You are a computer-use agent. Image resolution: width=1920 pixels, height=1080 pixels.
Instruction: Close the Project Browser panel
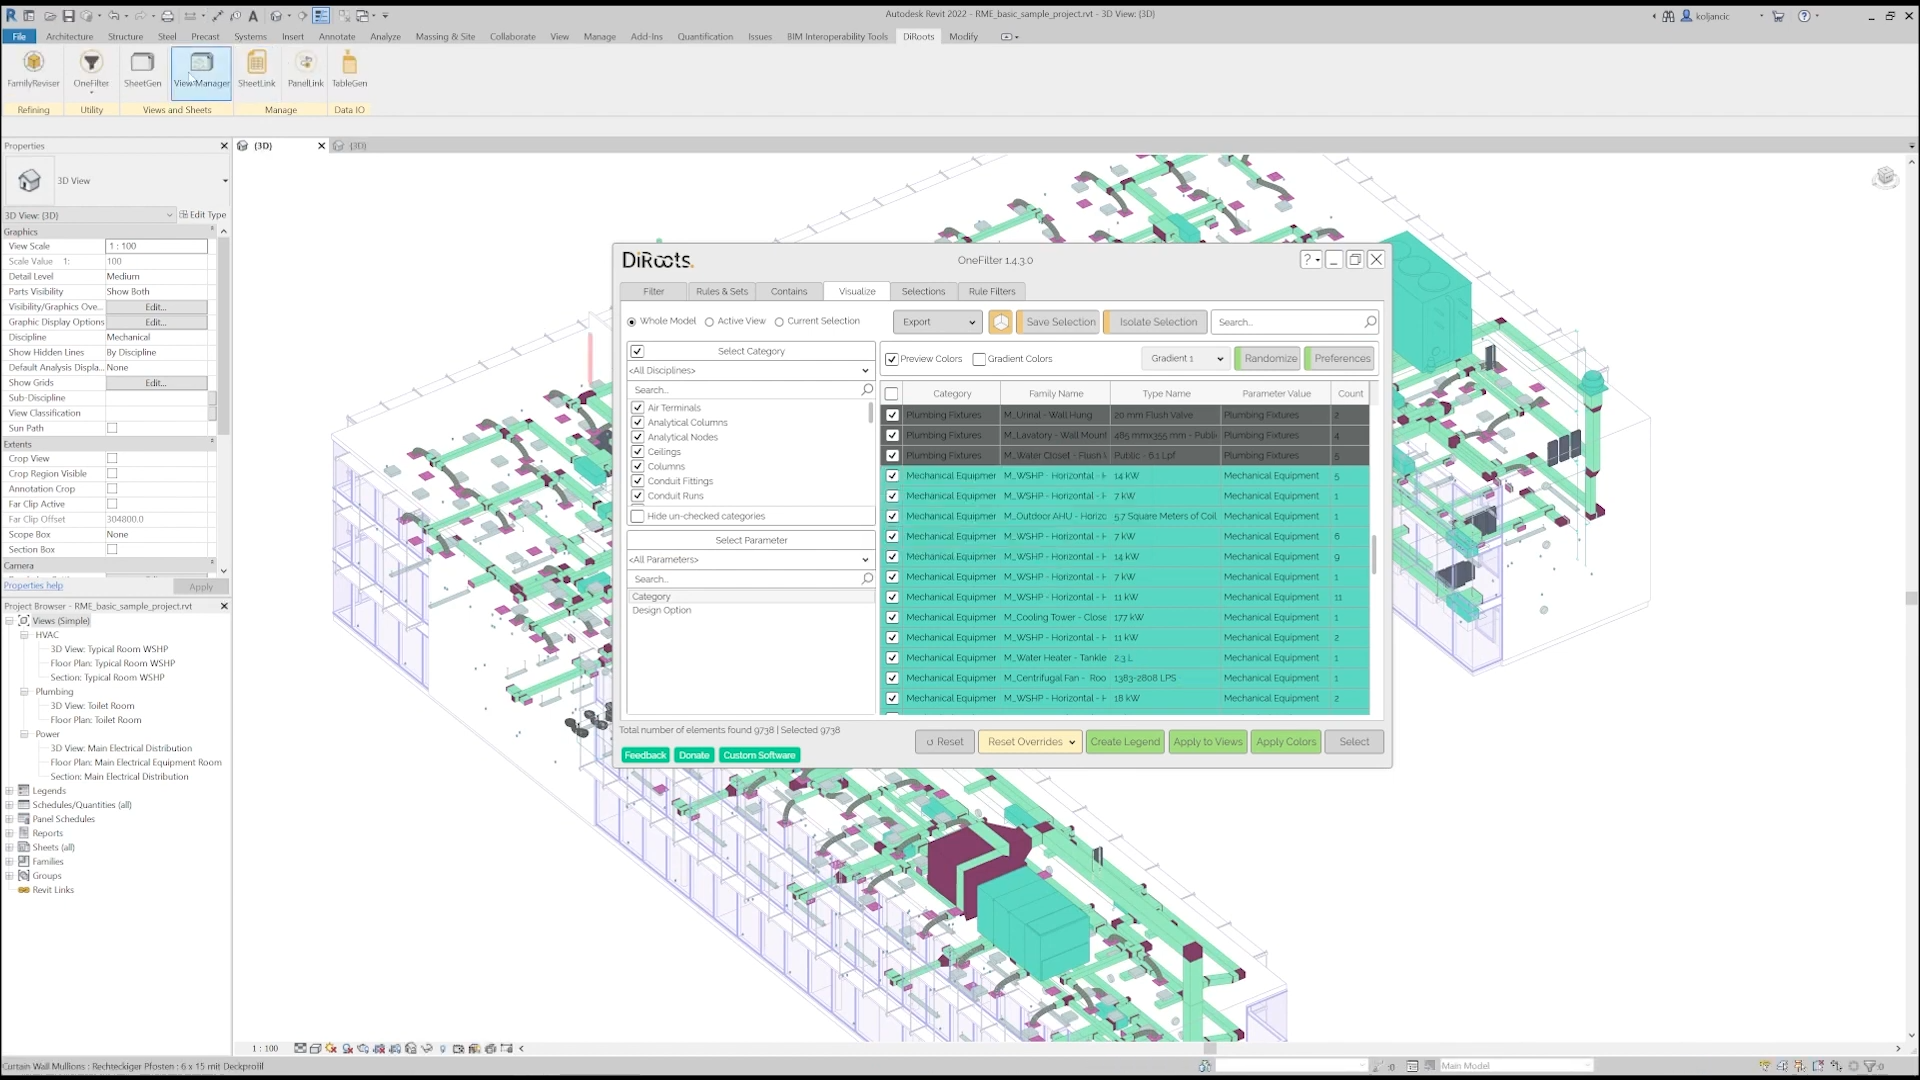click(224, 606)
